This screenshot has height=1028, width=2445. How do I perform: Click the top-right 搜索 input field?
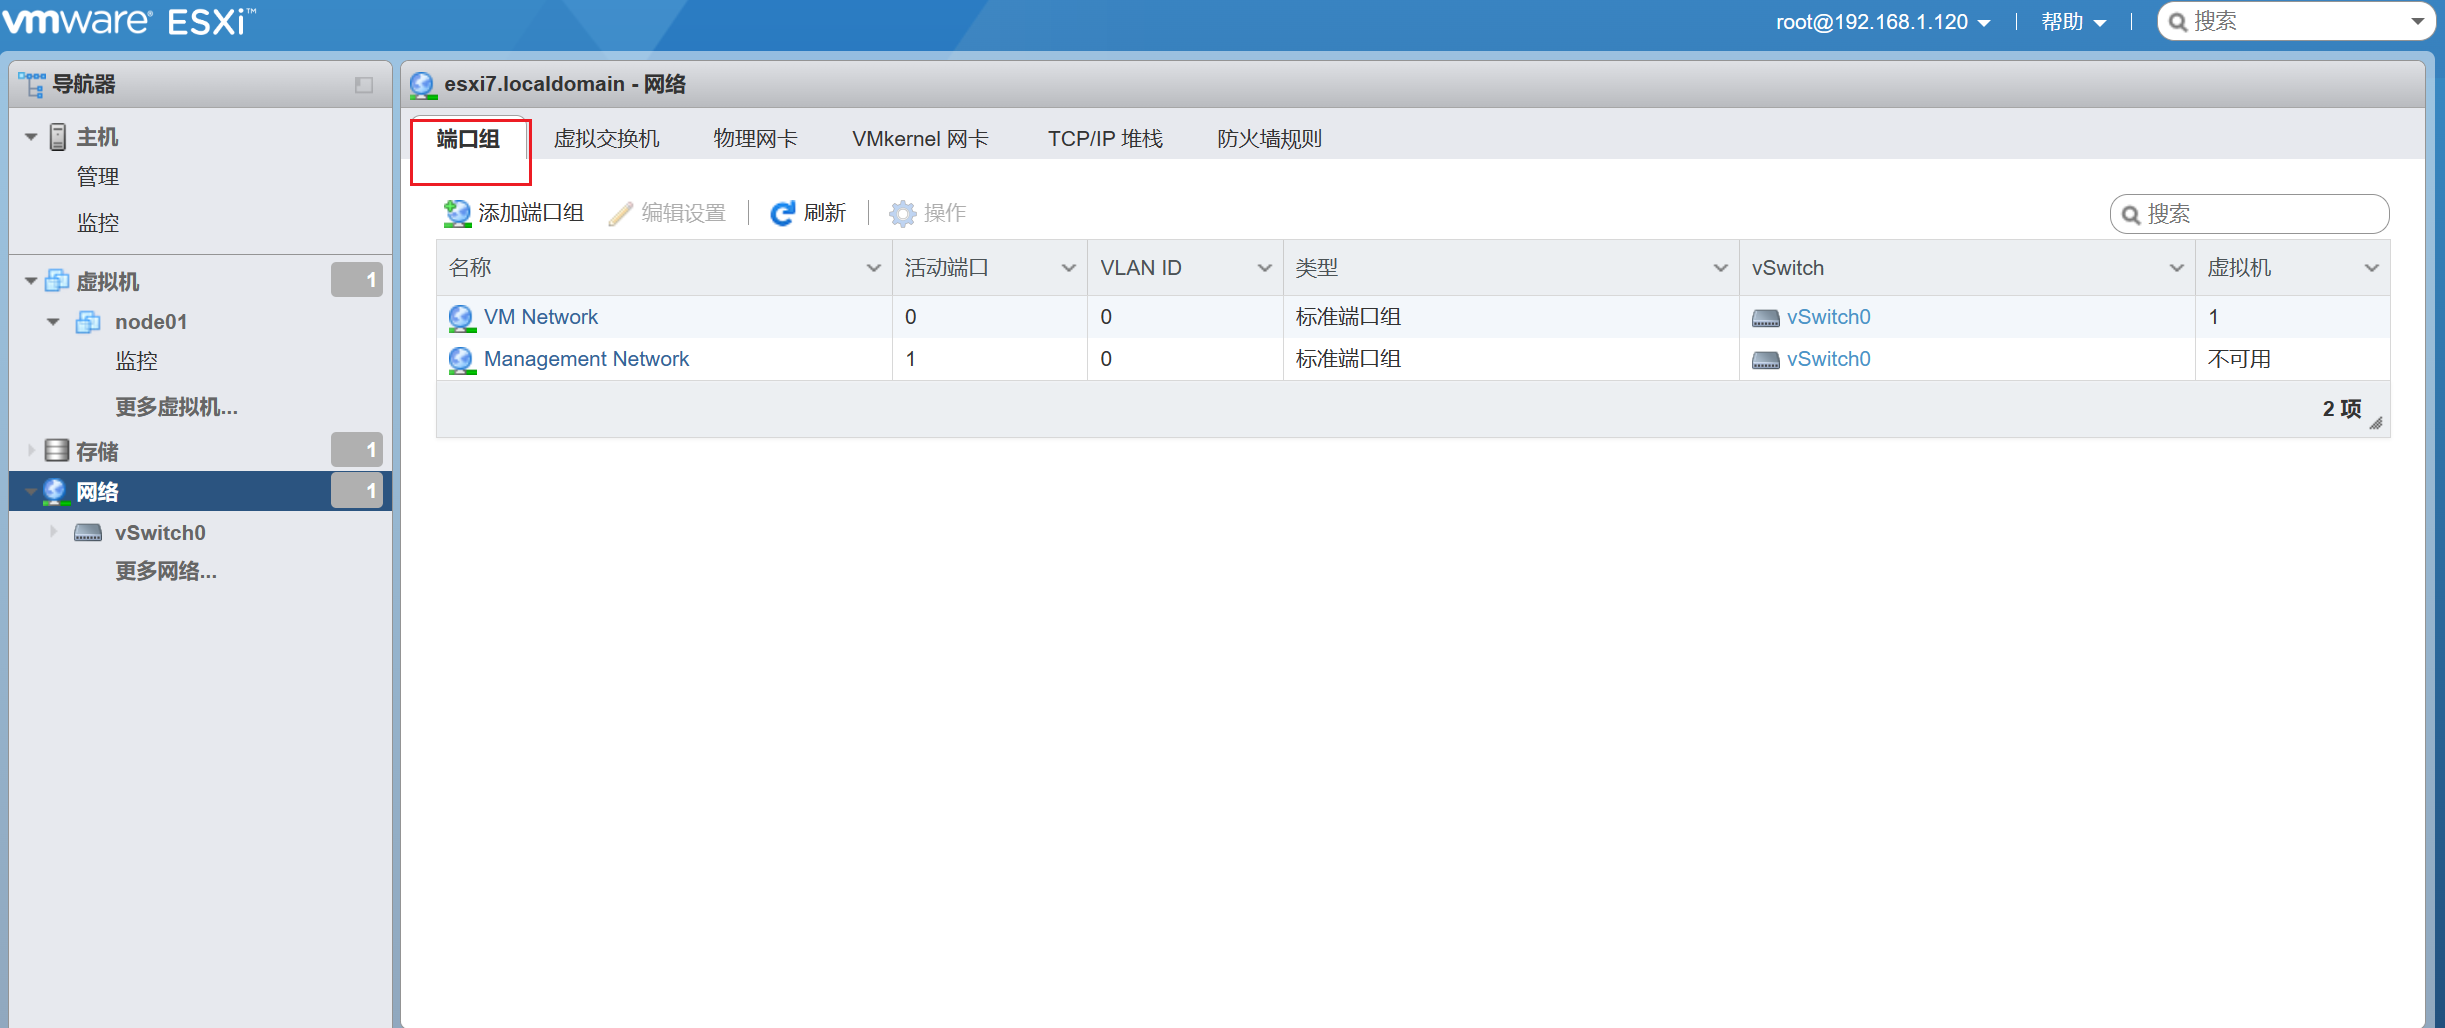click(x=2295, y=21)
